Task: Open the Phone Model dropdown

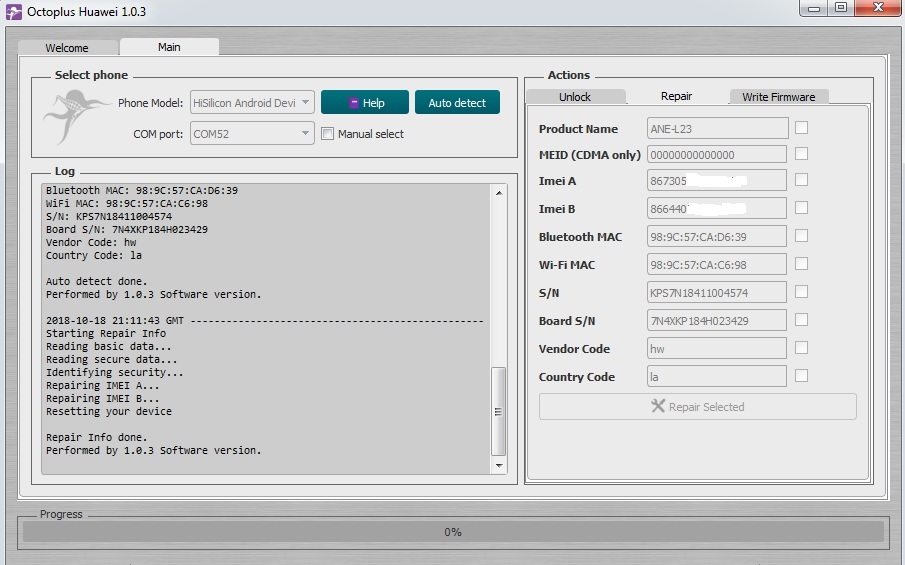Action: [252, 103]
